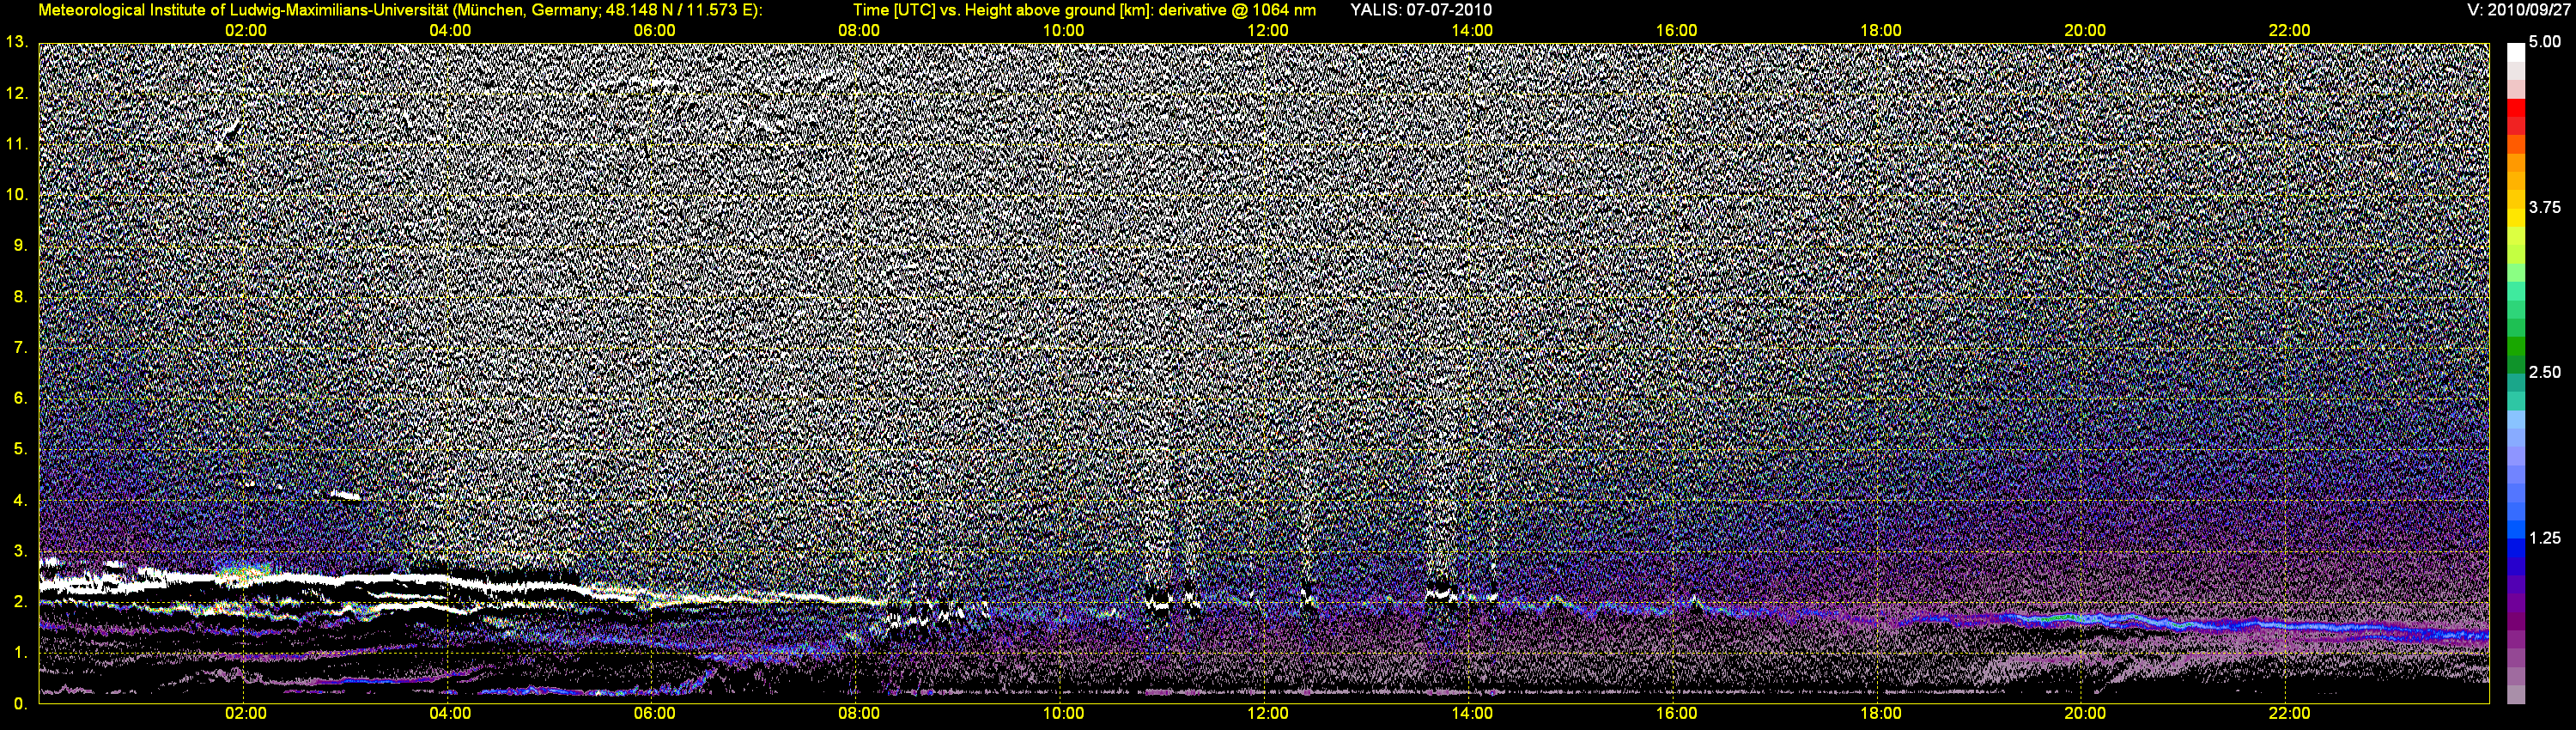
Task: Click 20:00 on the upper time axis
Action: (x=2085, y=30)
